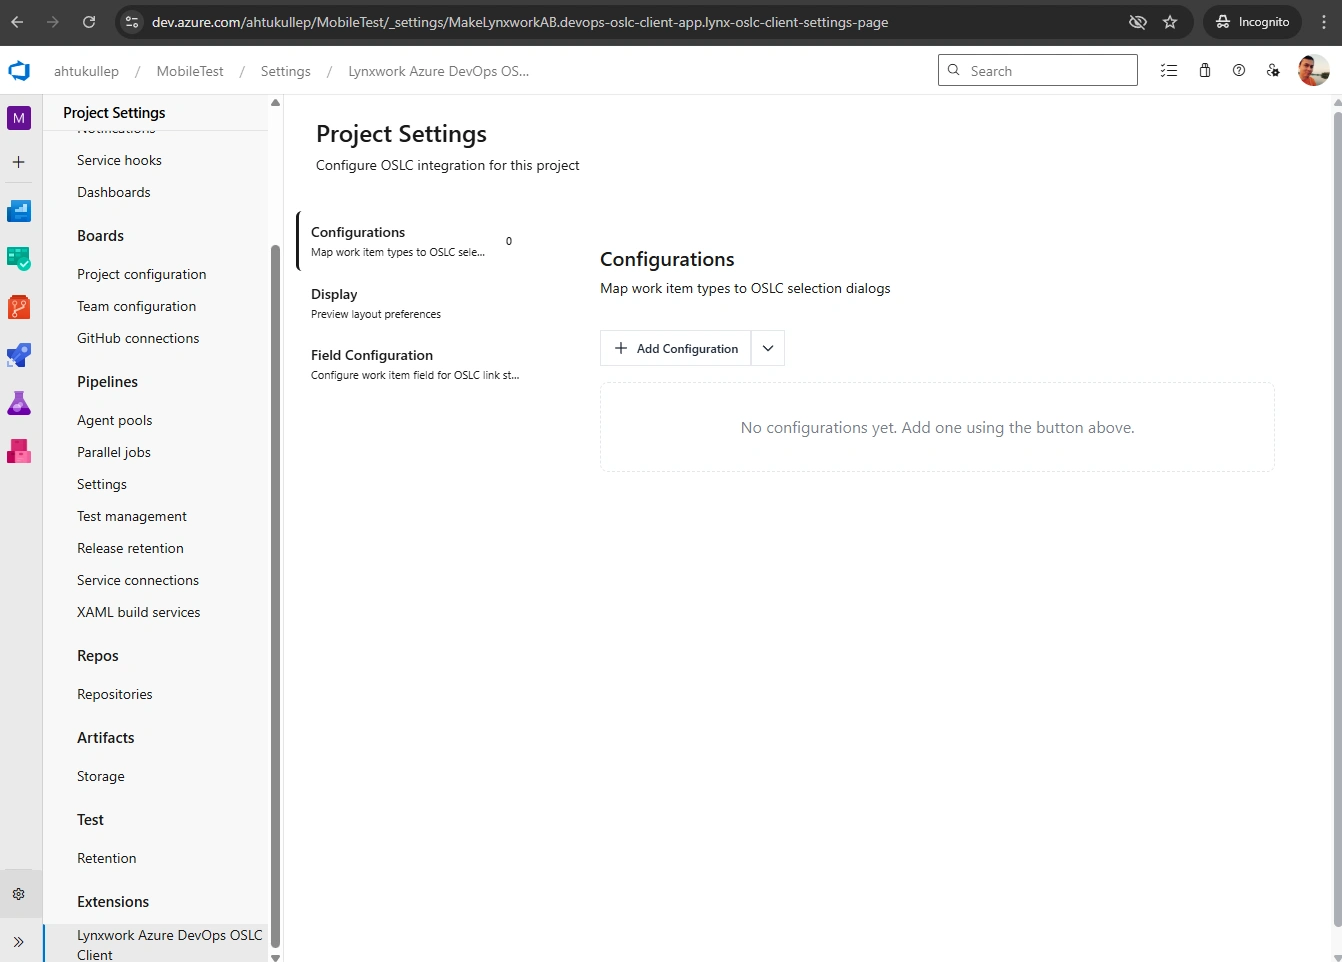Screen dimensions: 1342x962
Task: Click the left panel scrollbar up arrow
Action: [276, 103]
